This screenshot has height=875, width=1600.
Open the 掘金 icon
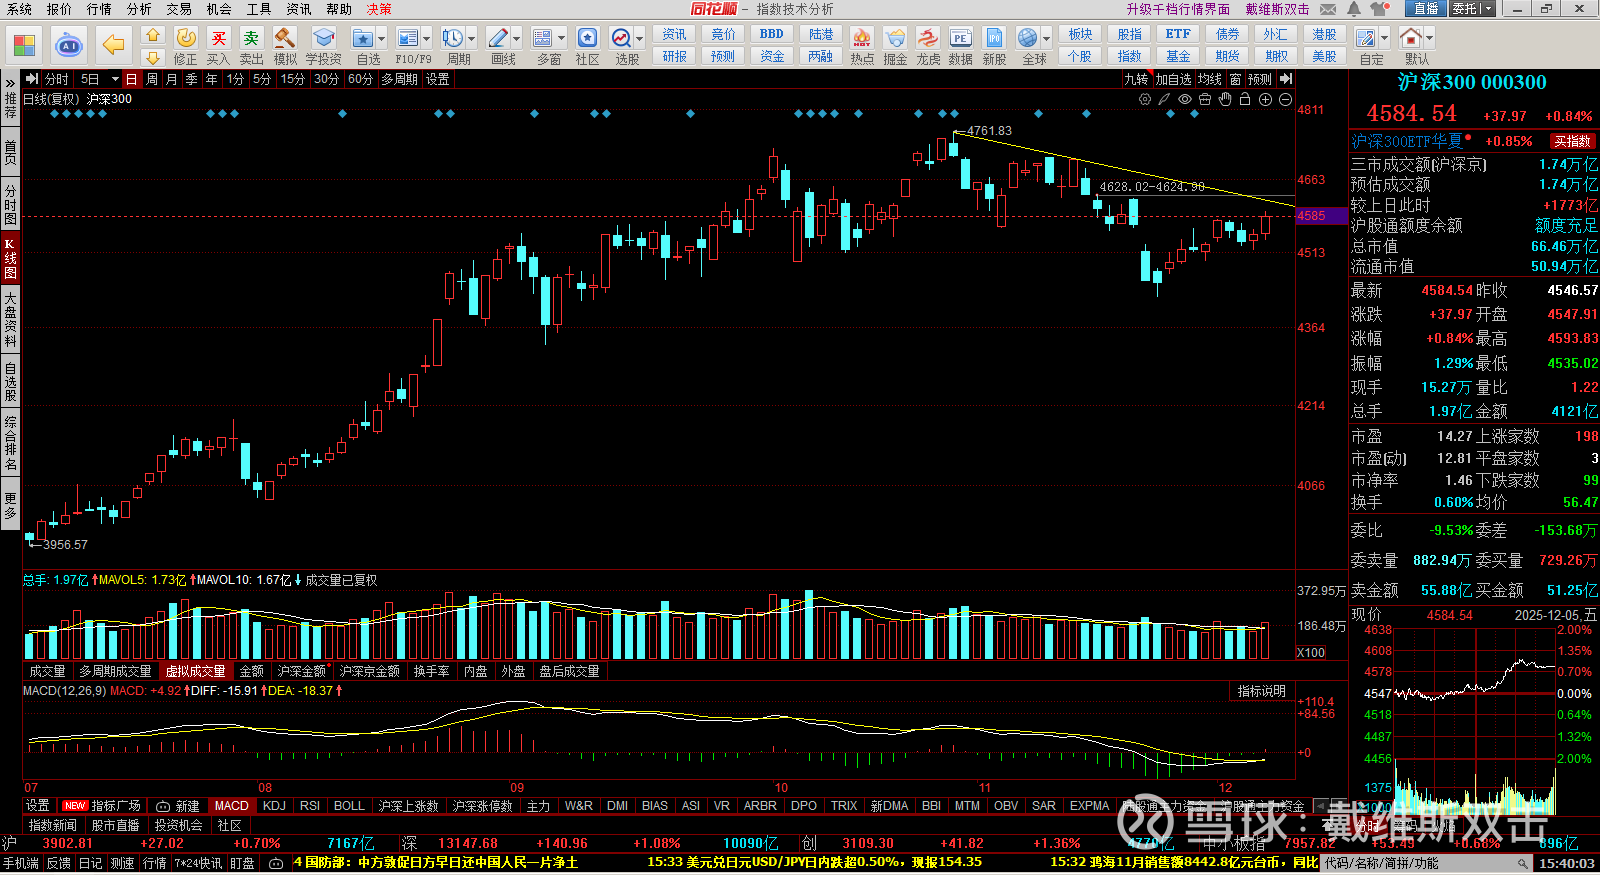tap(895, 38)
